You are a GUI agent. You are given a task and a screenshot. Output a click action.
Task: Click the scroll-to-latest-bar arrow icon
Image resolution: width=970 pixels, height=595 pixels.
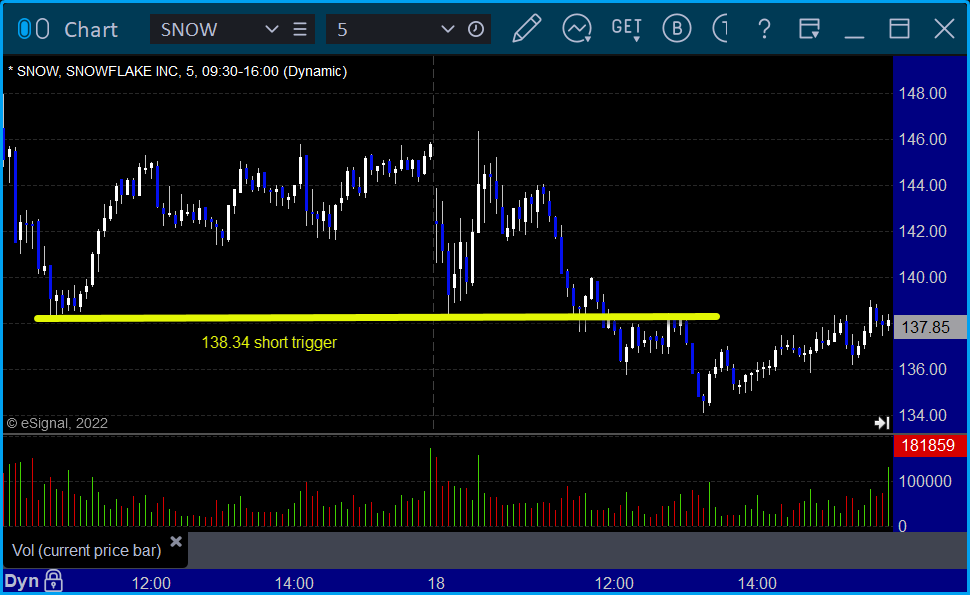(x=882, y=422)
